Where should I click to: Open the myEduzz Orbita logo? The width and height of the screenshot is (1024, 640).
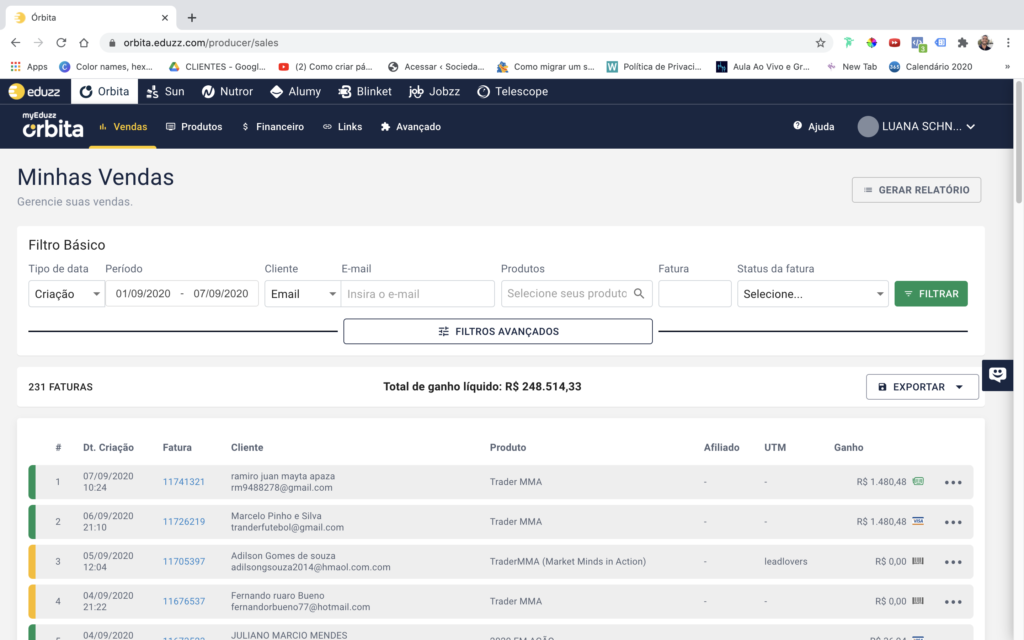tap(53, 125)
